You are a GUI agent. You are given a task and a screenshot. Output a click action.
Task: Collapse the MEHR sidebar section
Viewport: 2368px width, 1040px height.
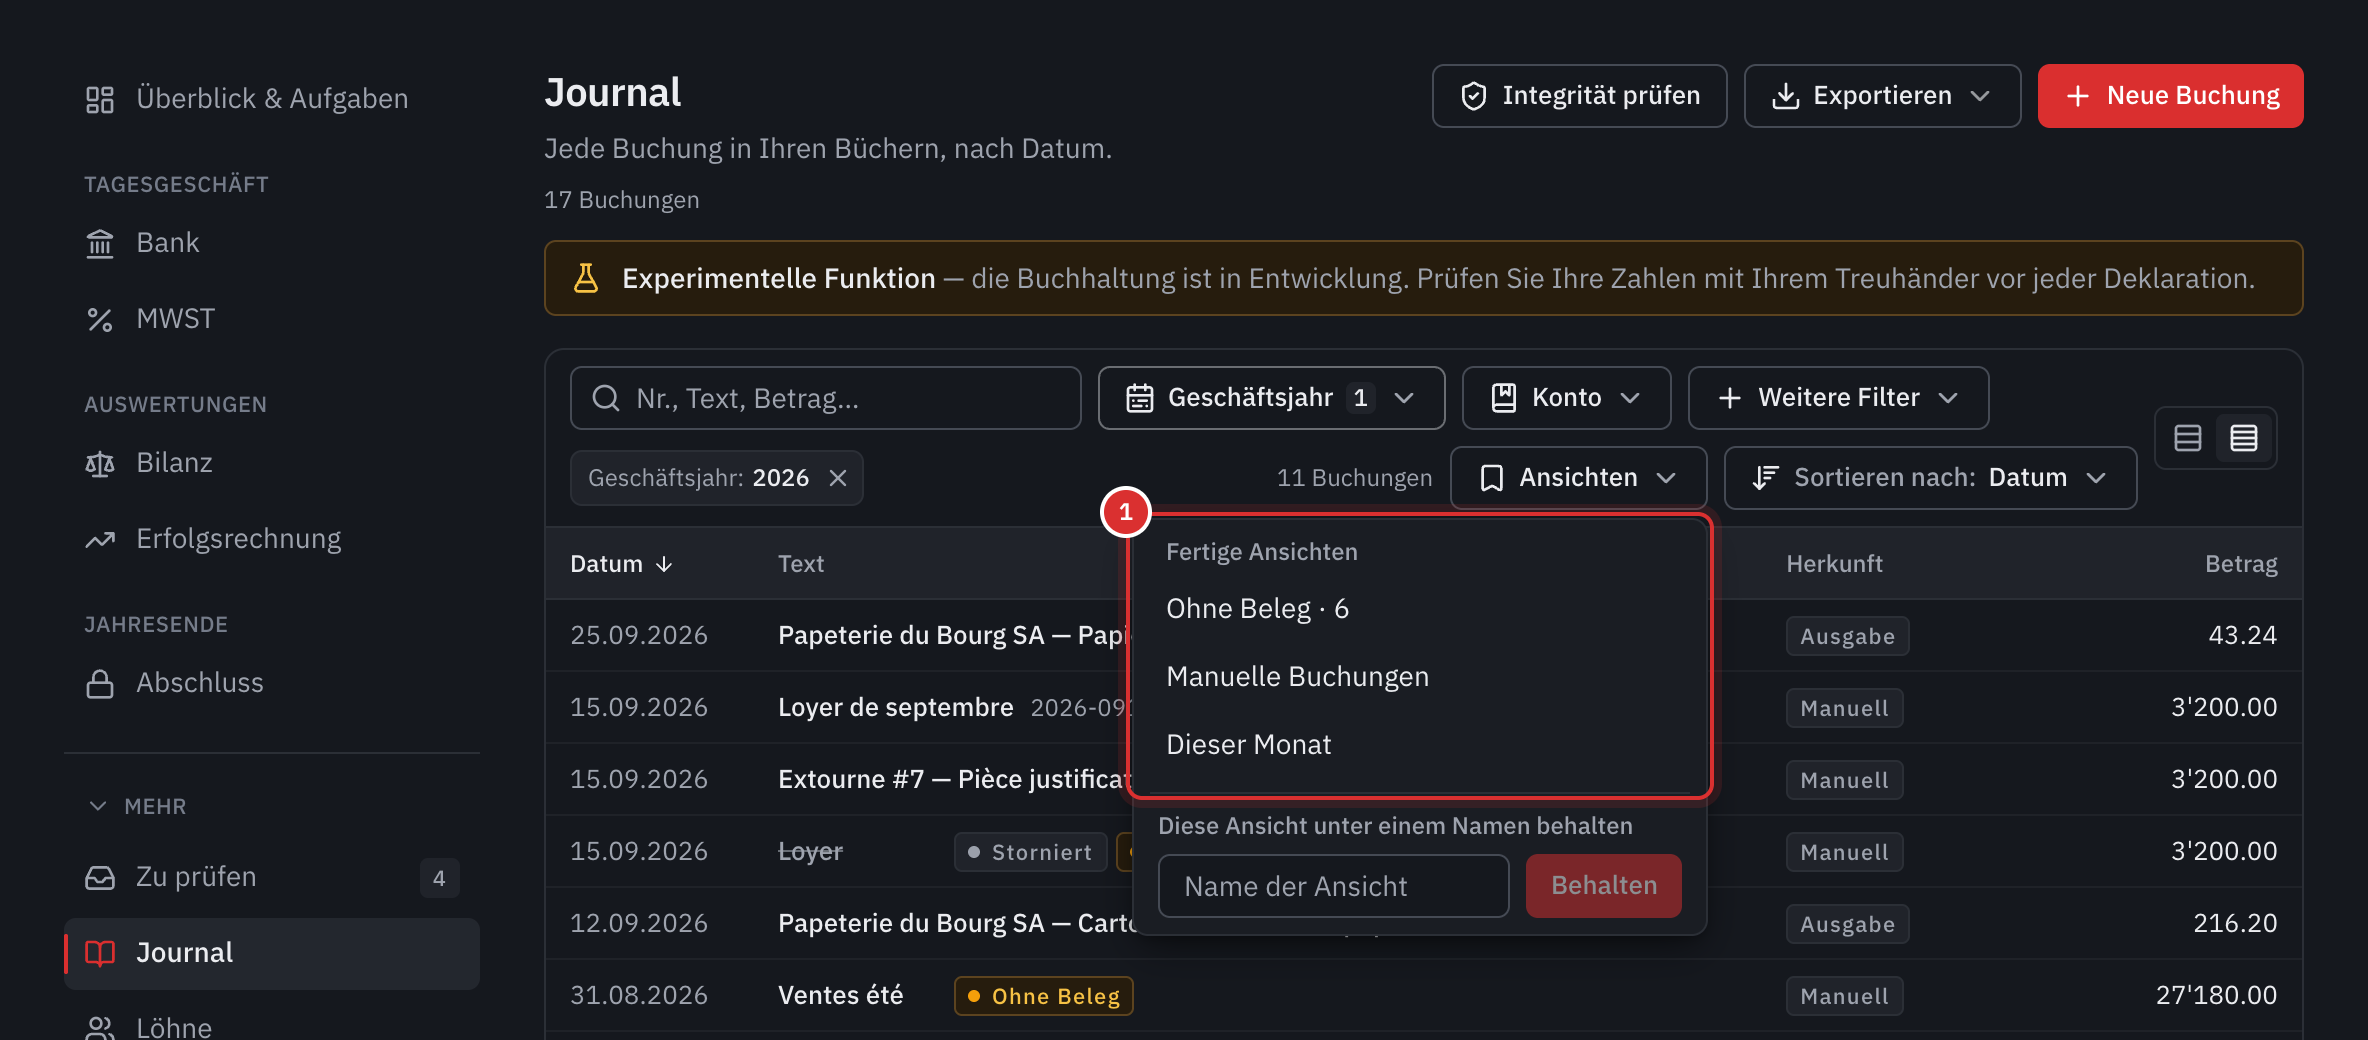click(x=138, y=806)
